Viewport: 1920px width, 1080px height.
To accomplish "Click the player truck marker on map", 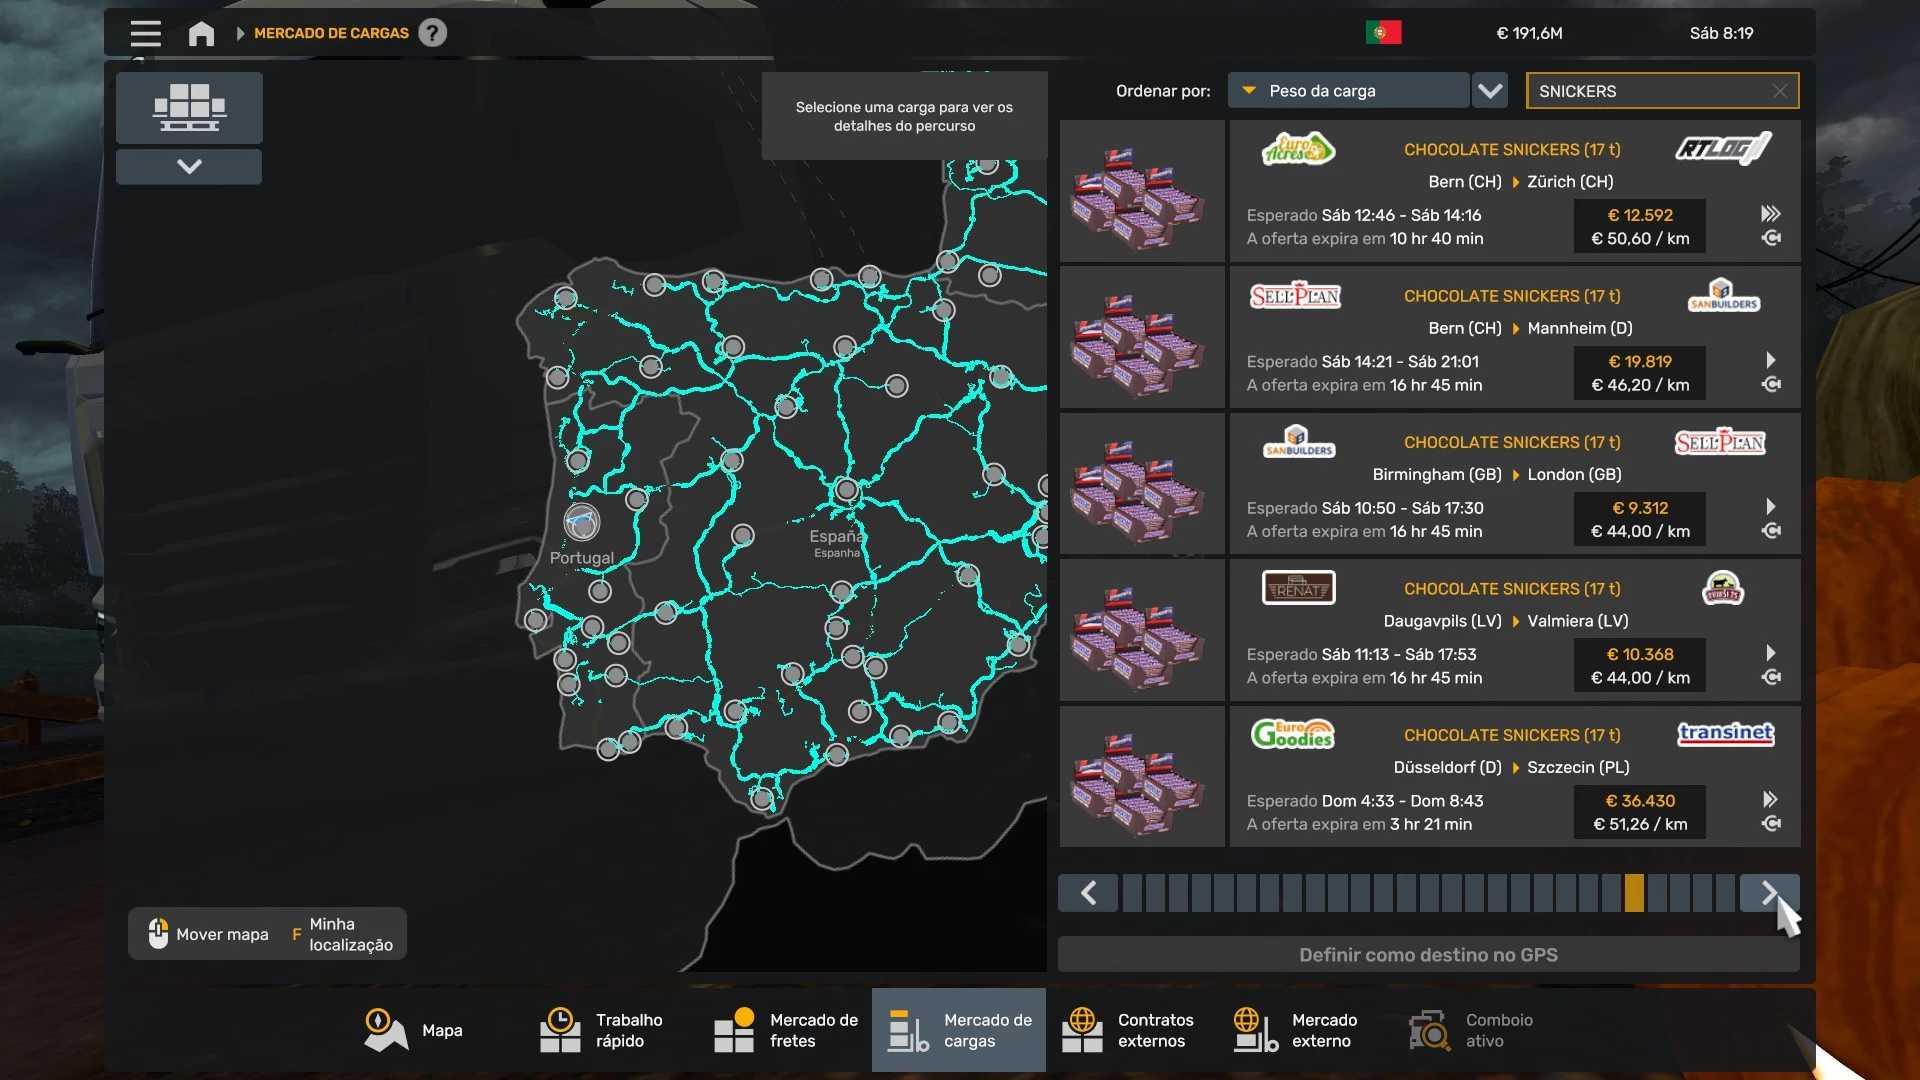I will 581,521.
